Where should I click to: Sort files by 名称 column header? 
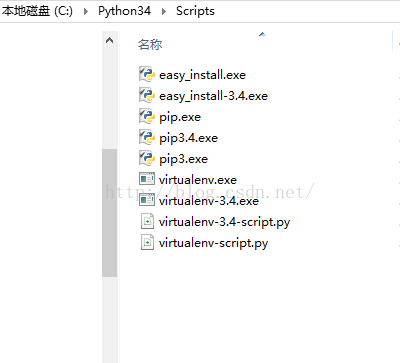coord(150,44)
